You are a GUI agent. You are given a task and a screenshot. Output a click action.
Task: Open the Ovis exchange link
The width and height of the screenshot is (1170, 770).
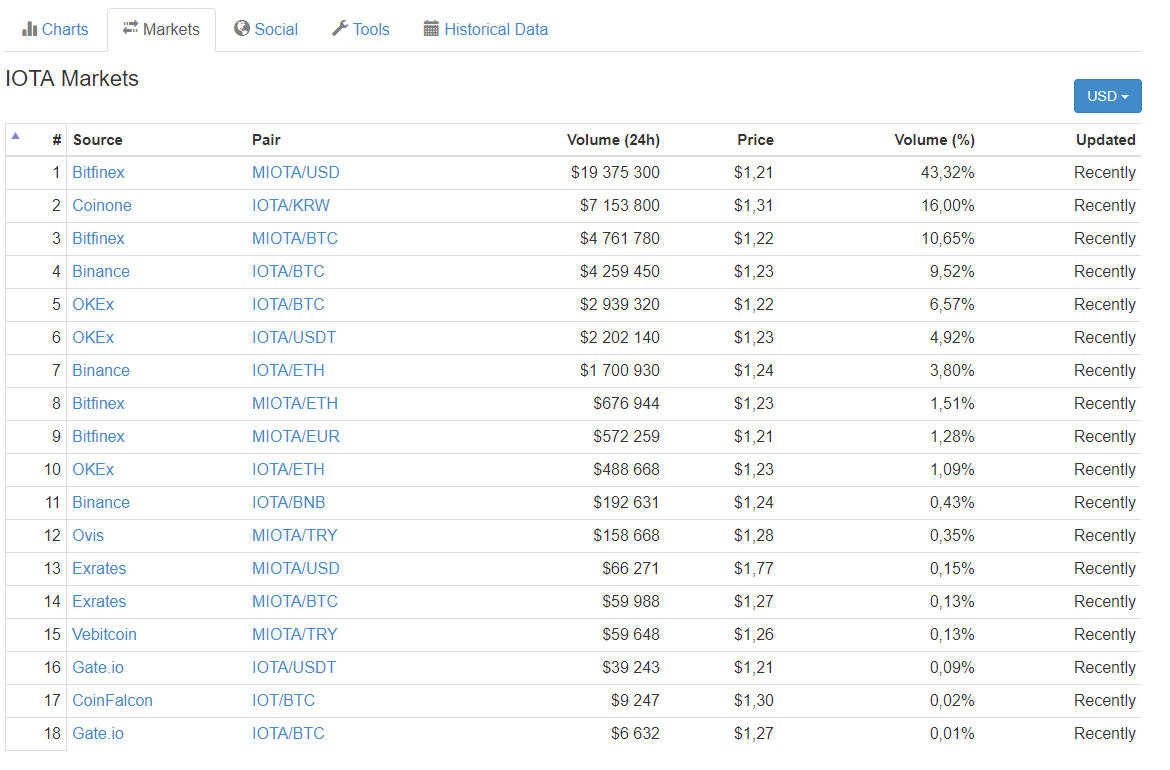88,536
